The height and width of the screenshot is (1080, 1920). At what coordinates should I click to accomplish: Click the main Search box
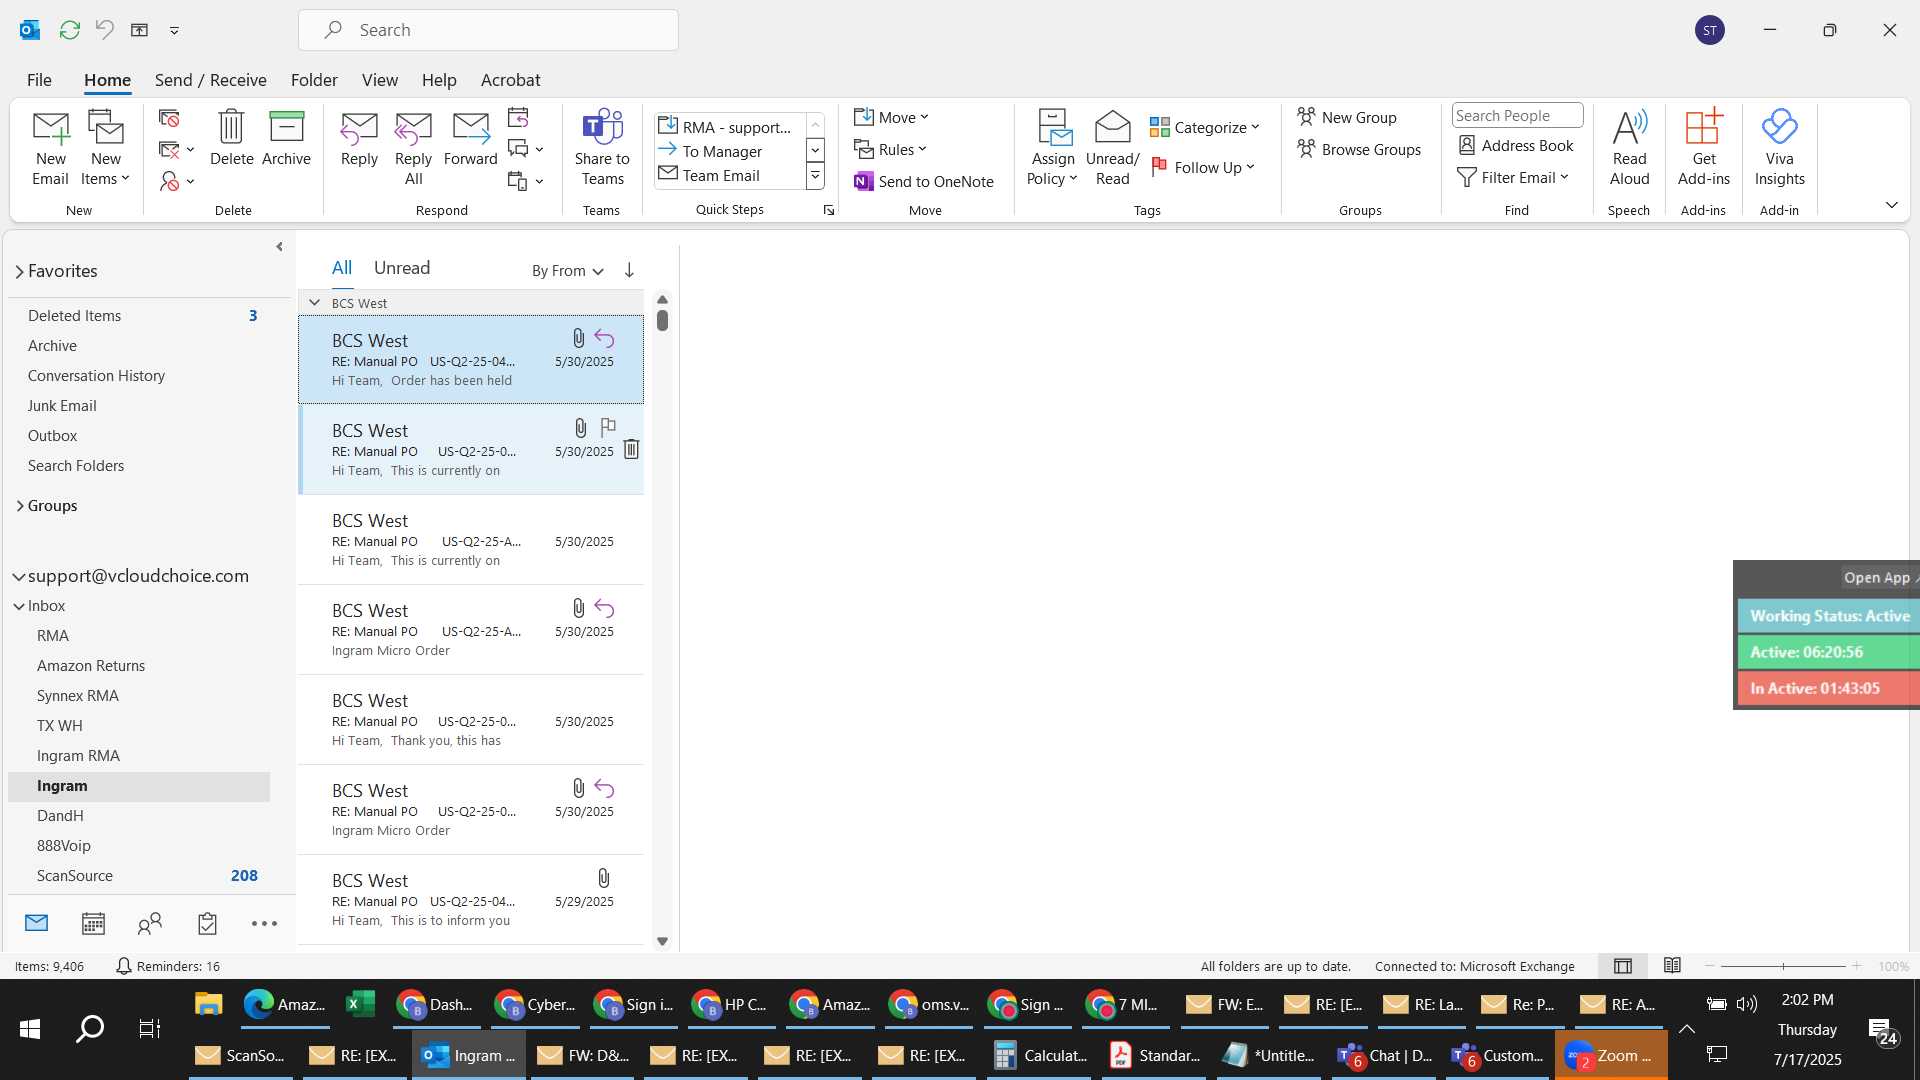[x=488, y=30]
